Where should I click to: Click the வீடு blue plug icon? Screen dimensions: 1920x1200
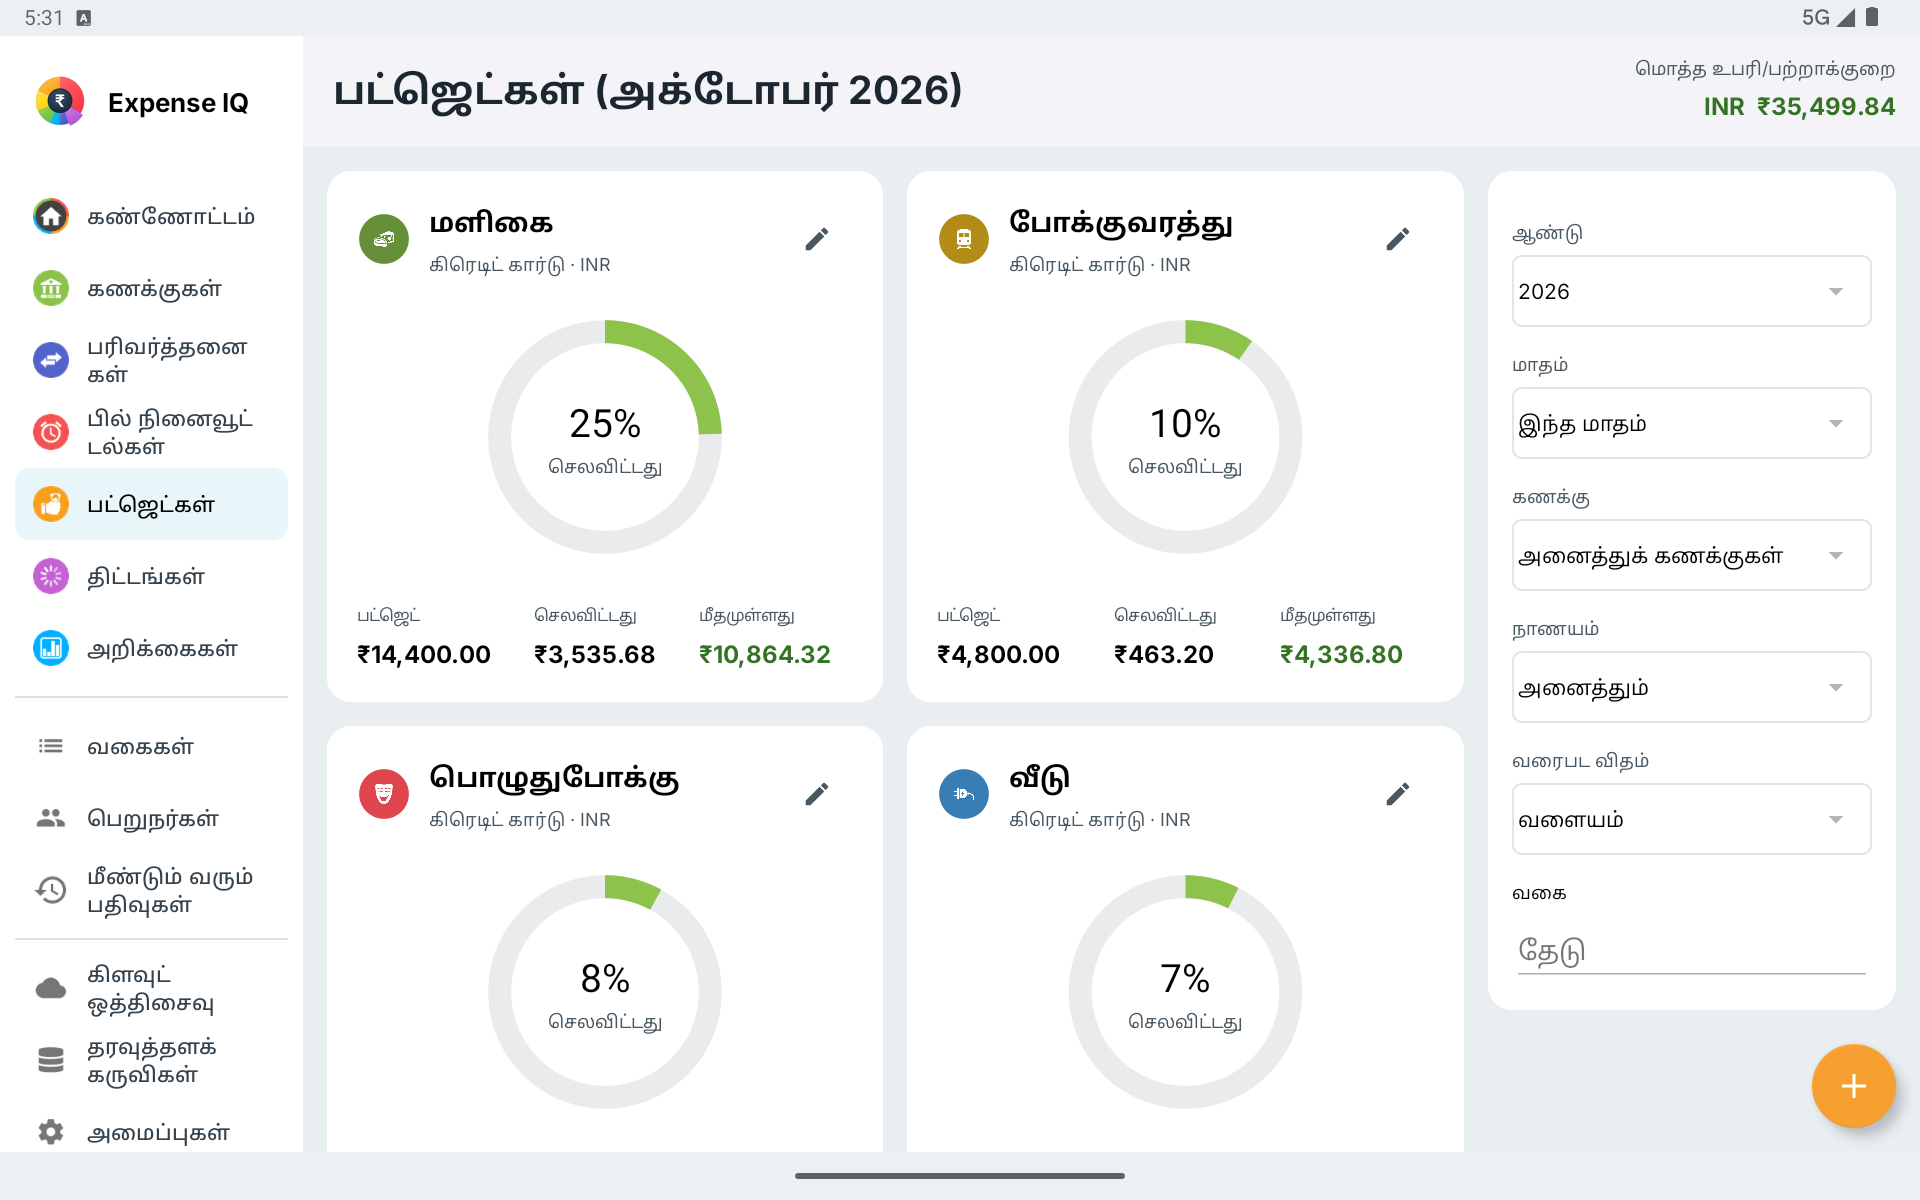click(x=964, y=794)
